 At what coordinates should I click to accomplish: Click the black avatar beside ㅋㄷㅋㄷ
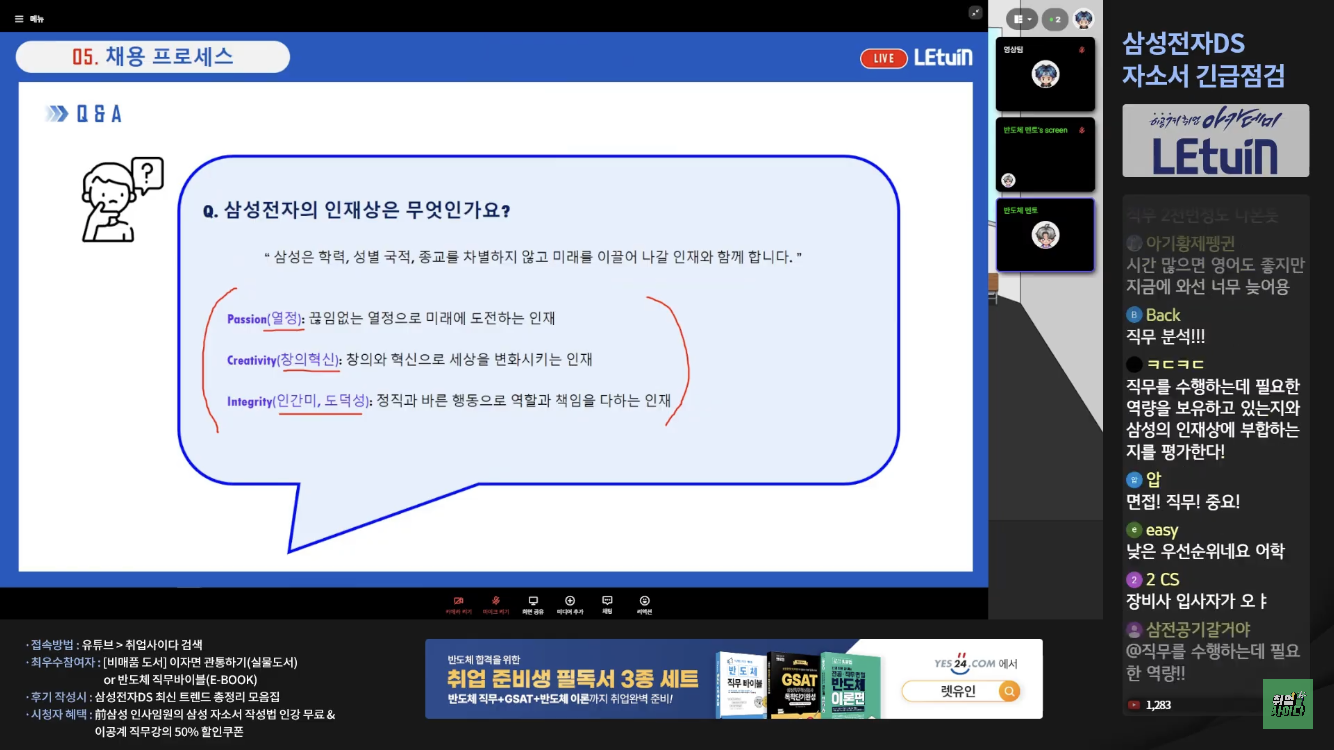tap(1134, 364)
